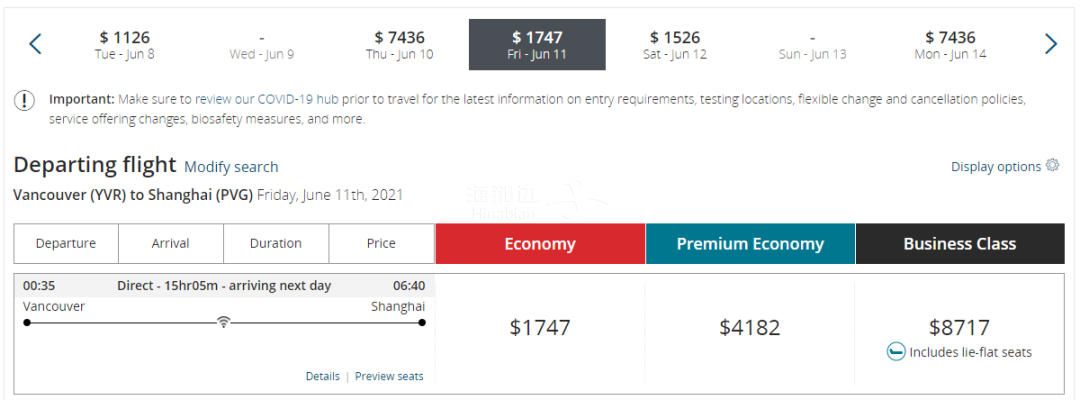Click the Wi-Fi icon on flight route
This screenshot has width=1080, height=400.
click(223, 322)
